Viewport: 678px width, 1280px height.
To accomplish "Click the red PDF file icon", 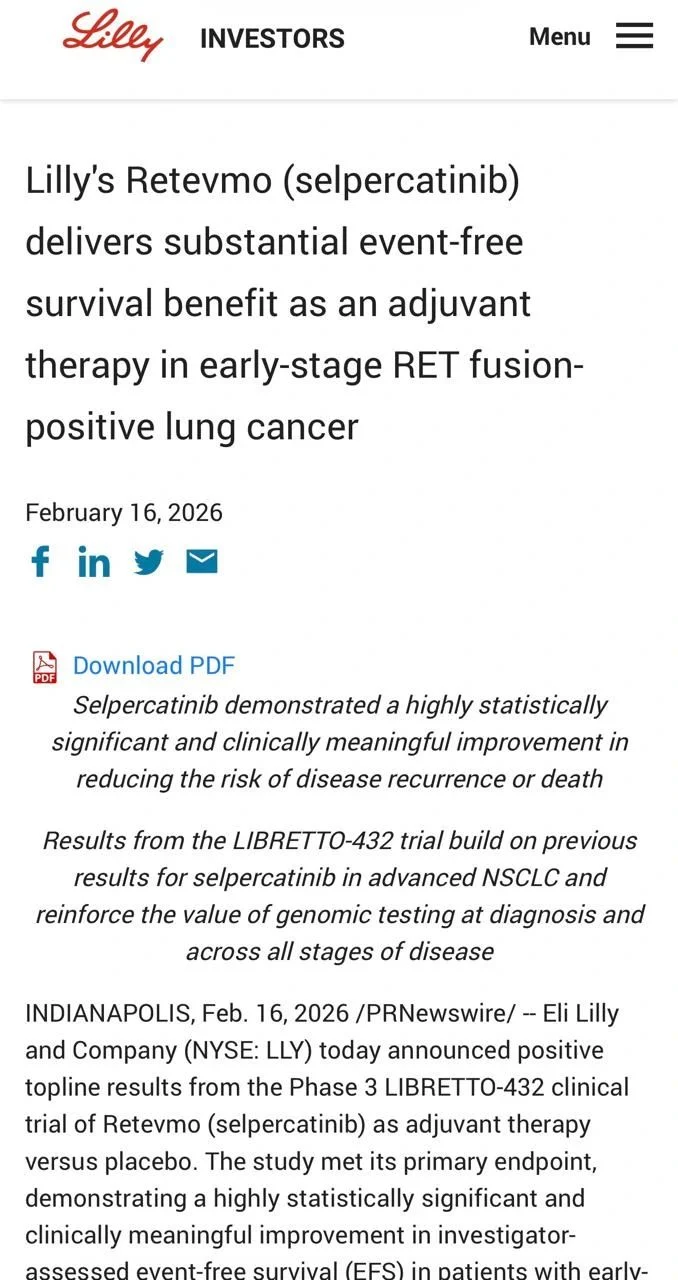I will point(45,666).
